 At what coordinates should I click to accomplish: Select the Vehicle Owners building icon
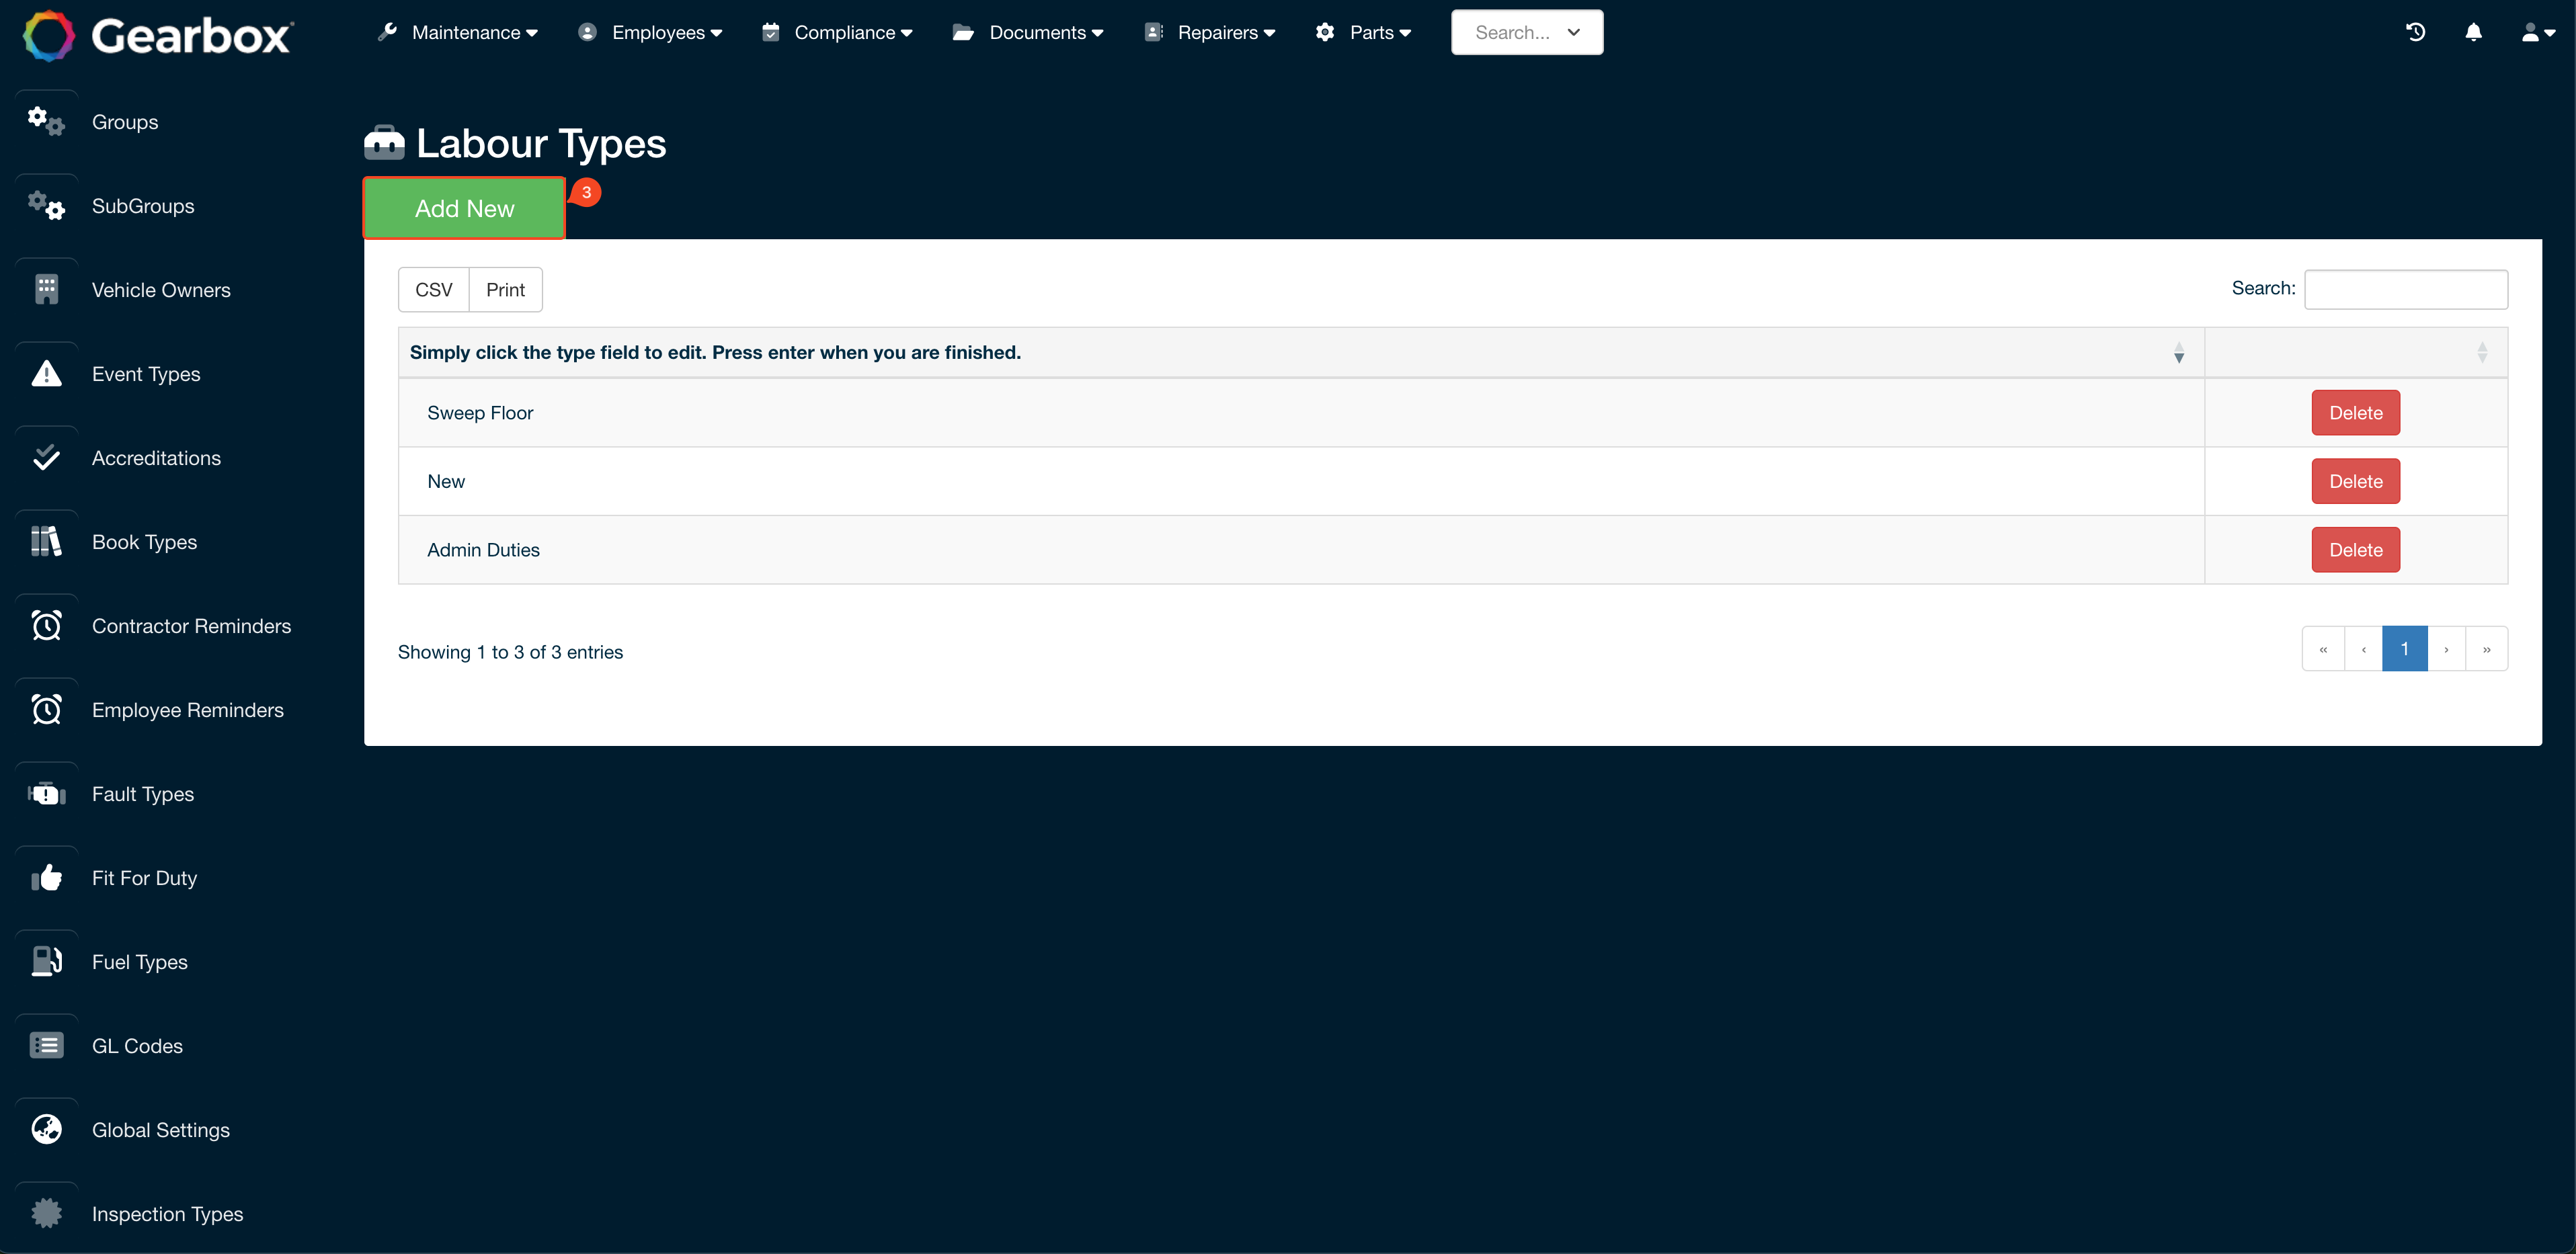click(46, 289)
